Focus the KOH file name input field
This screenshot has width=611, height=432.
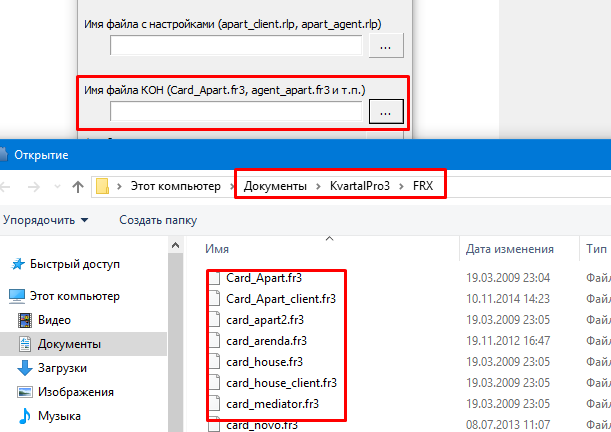(236, 112)
